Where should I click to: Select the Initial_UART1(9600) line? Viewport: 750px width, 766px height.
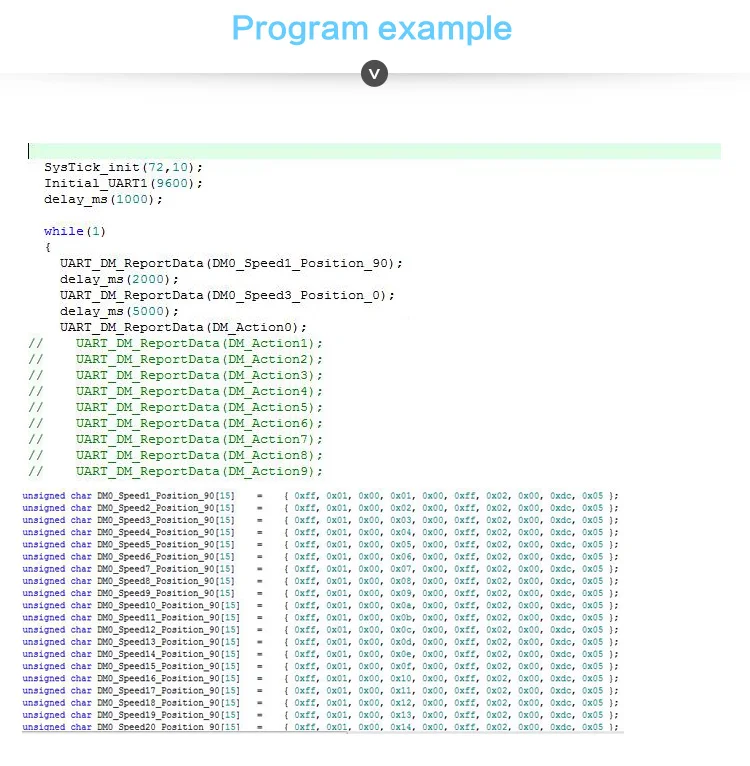click(x=123, y=183)
